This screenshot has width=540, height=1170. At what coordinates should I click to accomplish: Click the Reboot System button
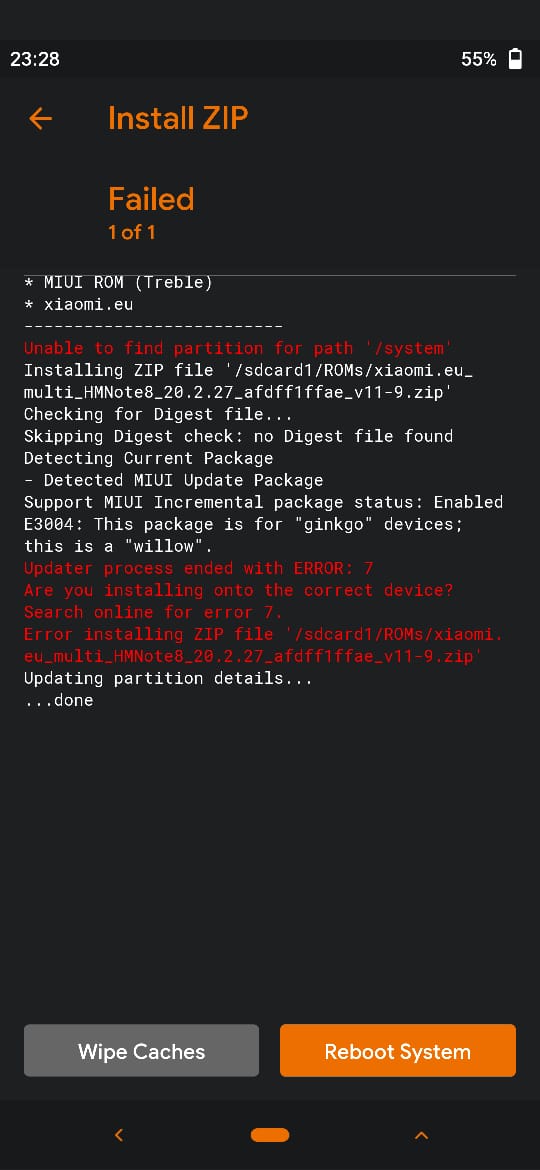pyautogui.click(x=398, y=1051)
